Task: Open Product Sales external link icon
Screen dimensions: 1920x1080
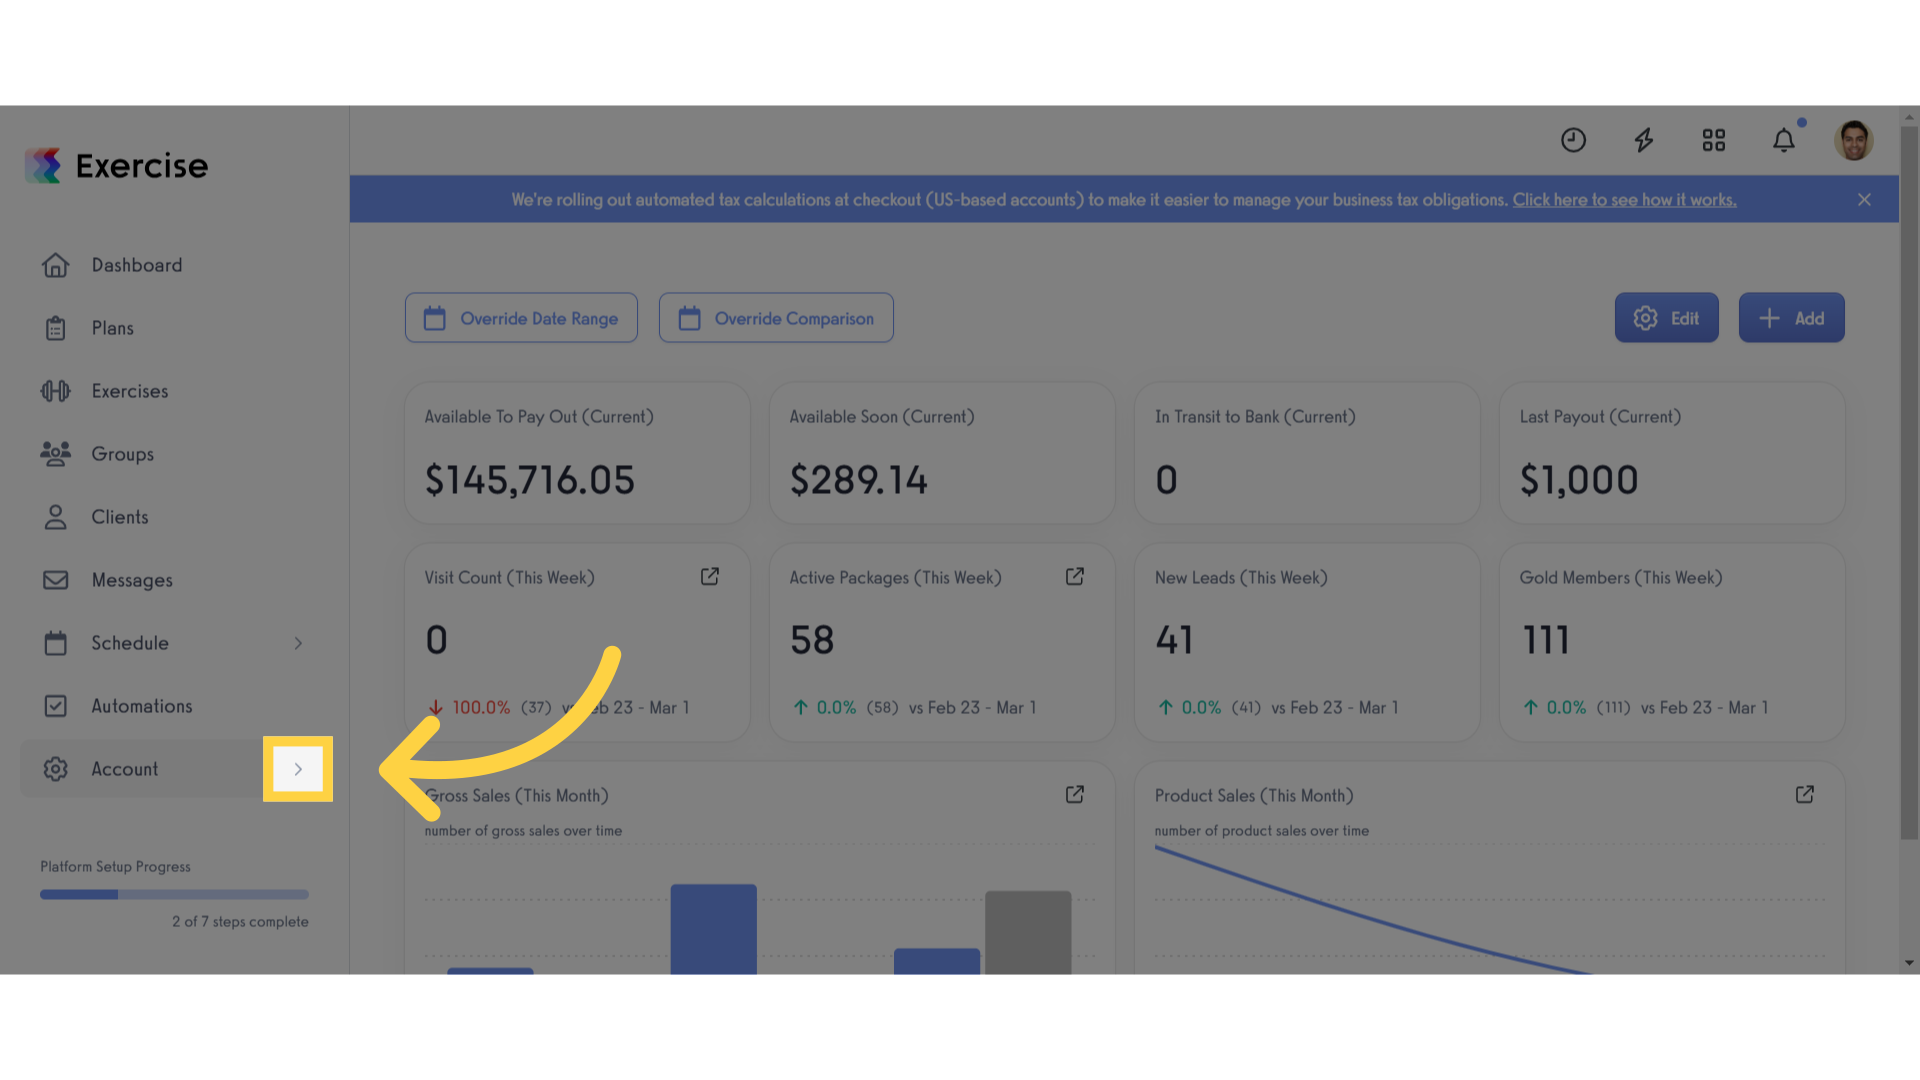Action: [1805, 795]
